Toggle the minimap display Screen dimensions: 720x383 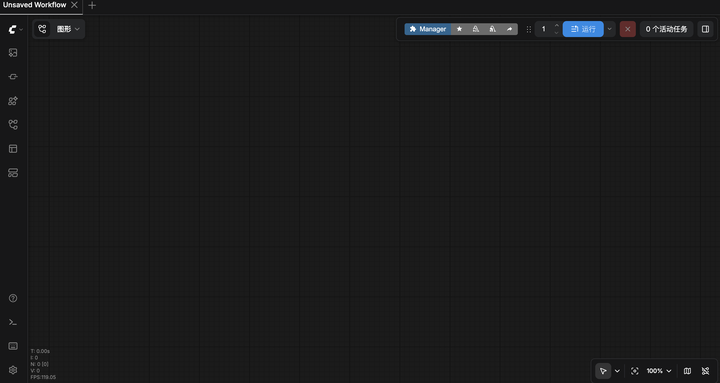point(687,371)
